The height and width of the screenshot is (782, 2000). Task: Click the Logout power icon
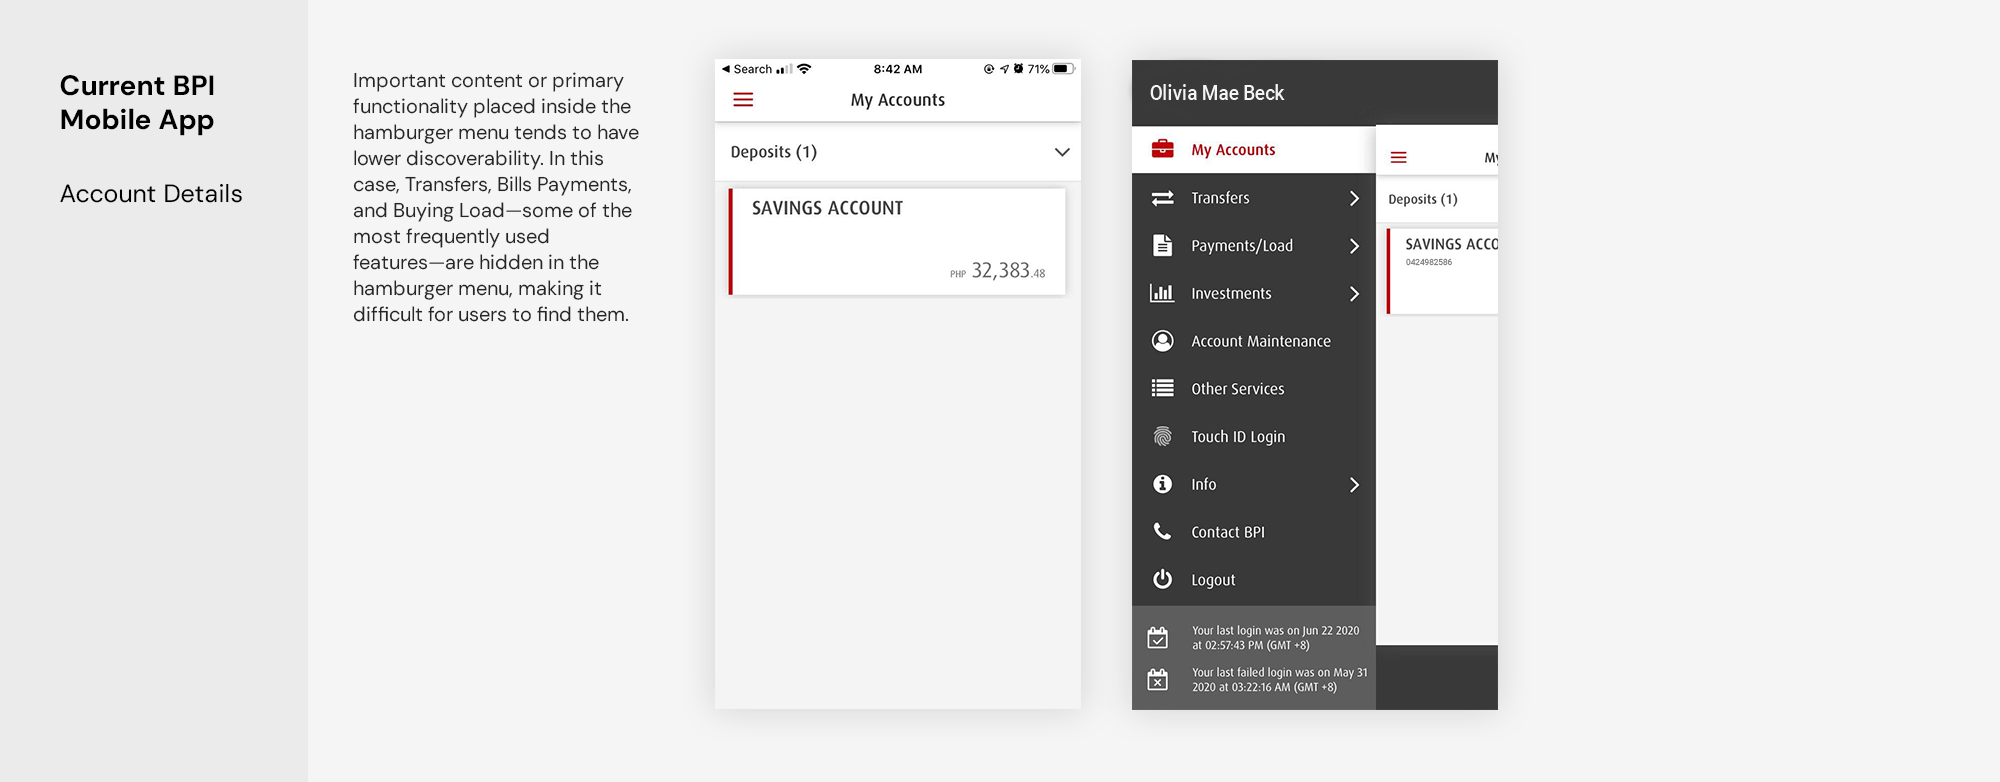(1162, 579)
